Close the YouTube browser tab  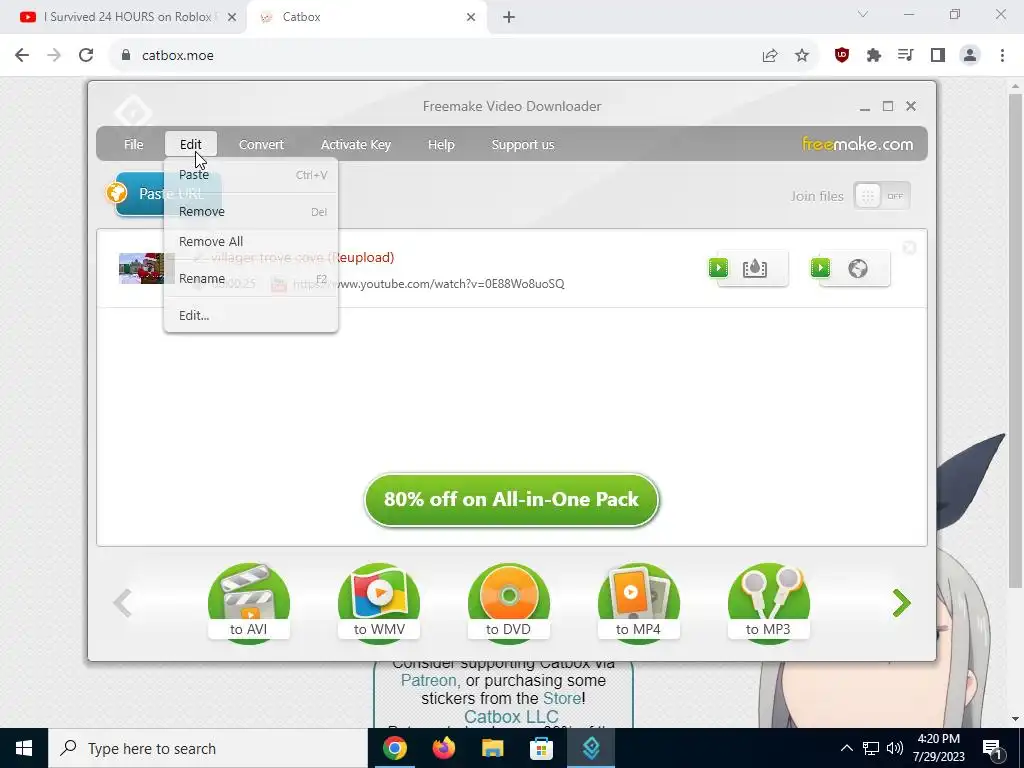click(232, 17)
